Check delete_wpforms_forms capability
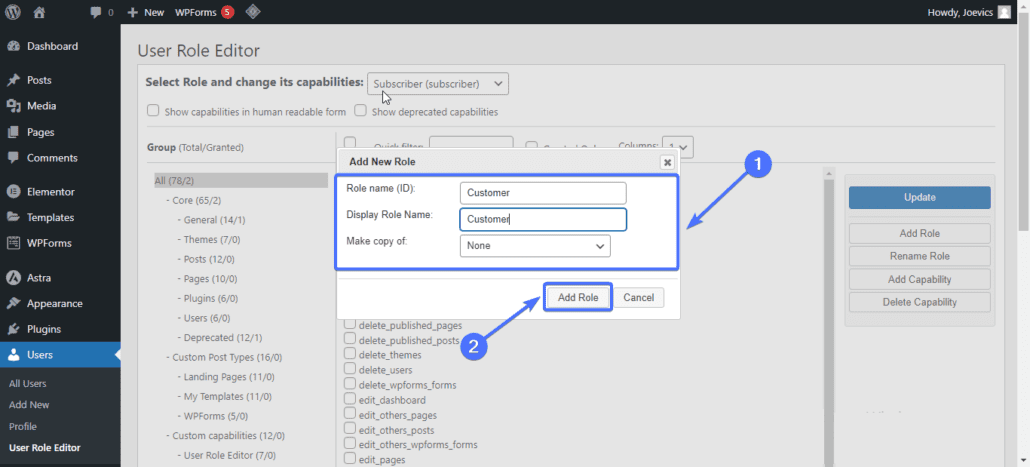The height and width of the screenshot is (467, 1030). point(350,384)
